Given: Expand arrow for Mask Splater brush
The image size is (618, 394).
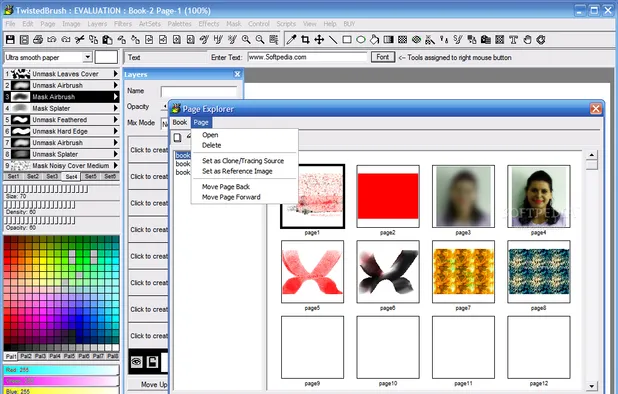Looking at the screenshot, I should 115,108.
